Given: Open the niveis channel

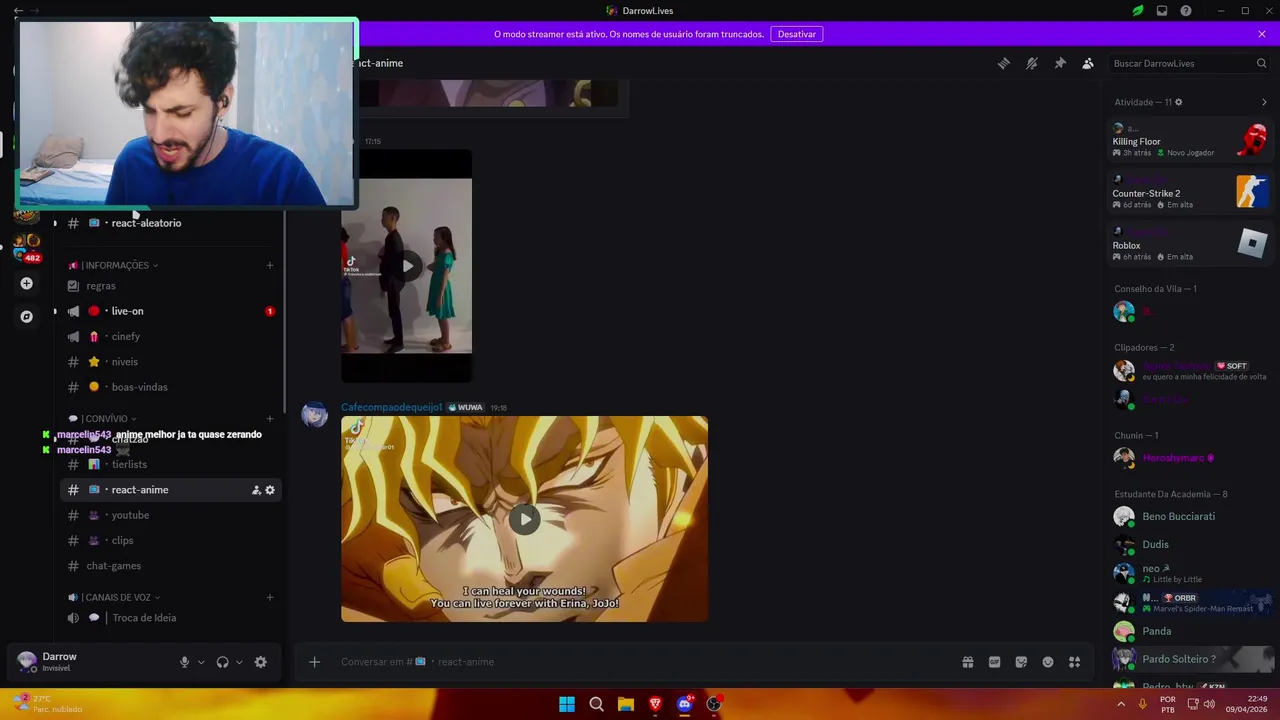Looking at the screenshot, I should point(171,362).
